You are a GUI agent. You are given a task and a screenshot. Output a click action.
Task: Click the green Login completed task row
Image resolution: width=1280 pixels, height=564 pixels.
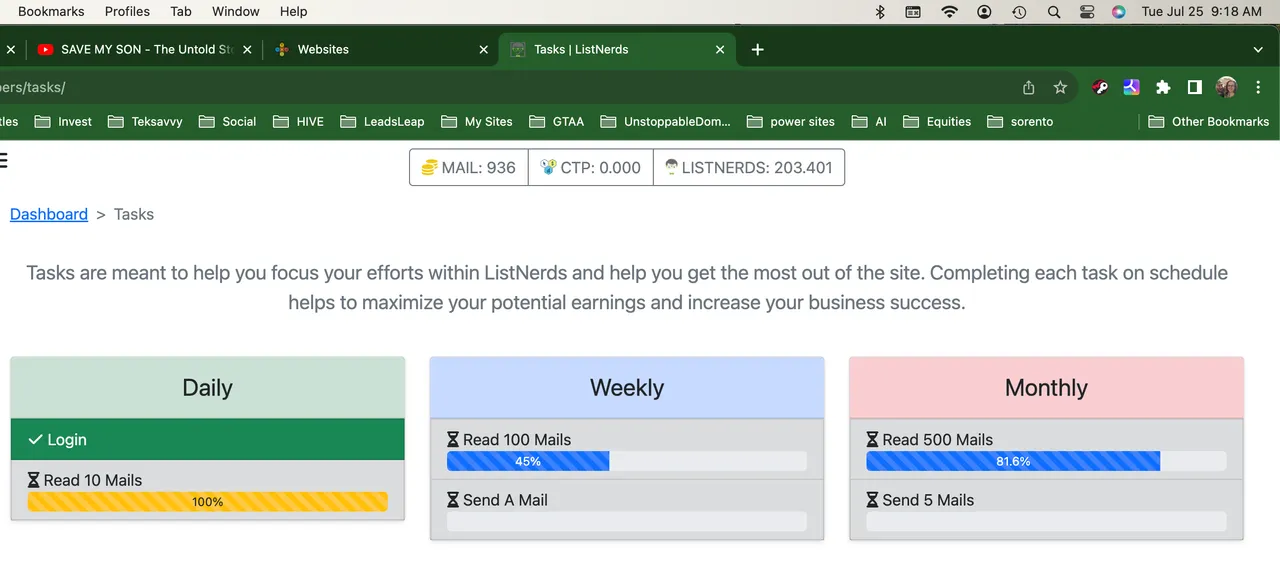coord(207,439)
